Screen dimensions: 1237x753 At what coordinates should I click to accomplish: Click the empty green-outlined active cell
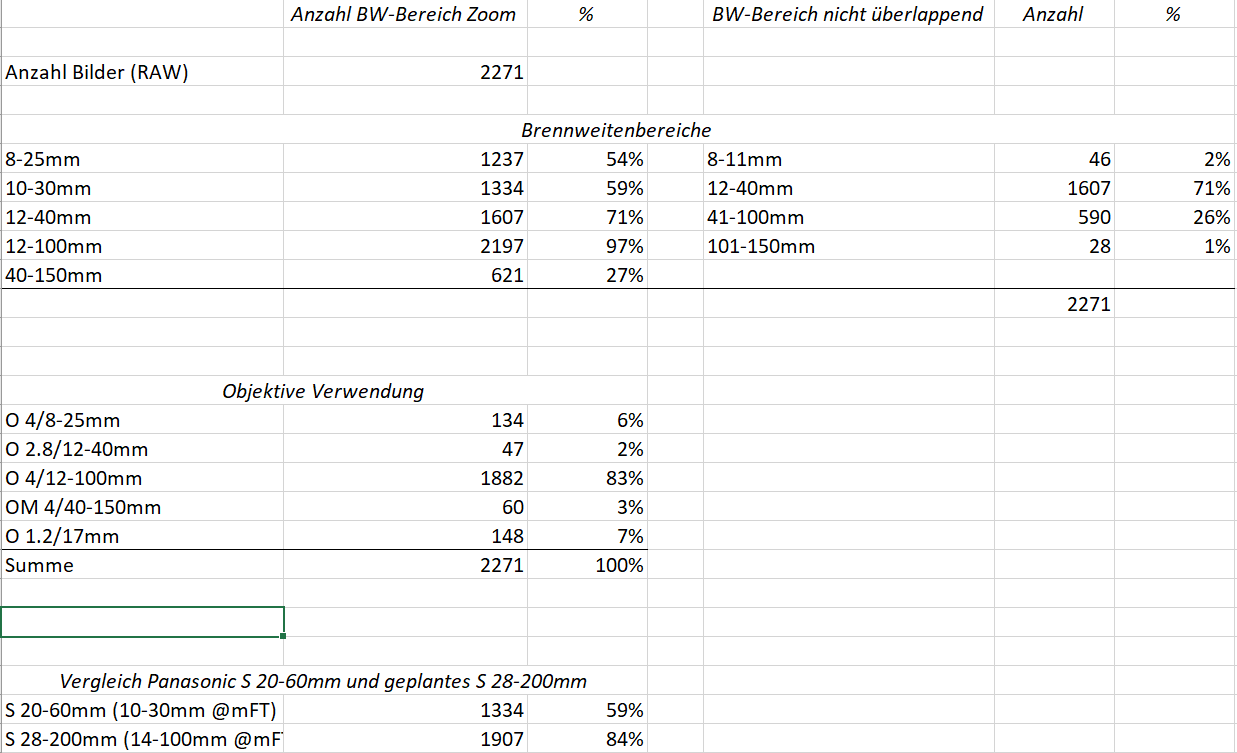(x=142, y=621)
